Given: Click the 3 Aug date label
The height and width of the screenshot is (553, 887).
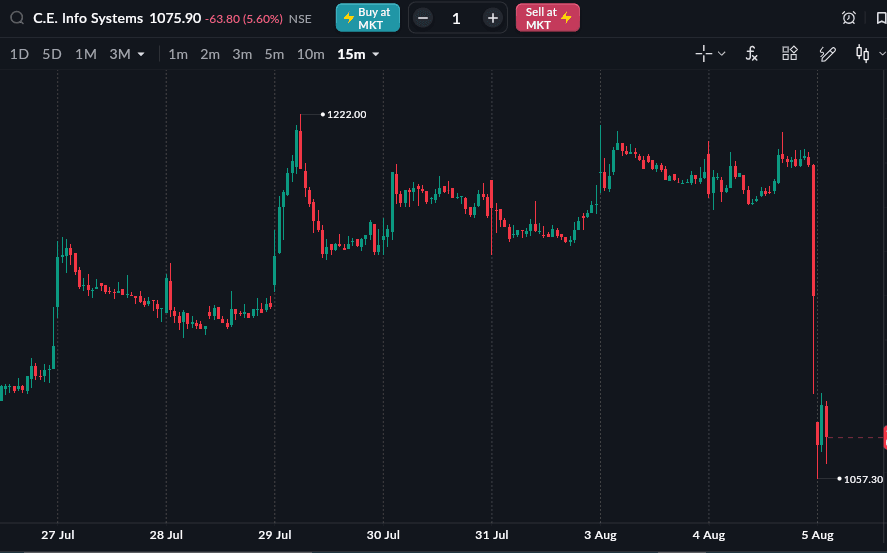Looking at the screenshot, I should pyautogui.click(x=600, y=535).
